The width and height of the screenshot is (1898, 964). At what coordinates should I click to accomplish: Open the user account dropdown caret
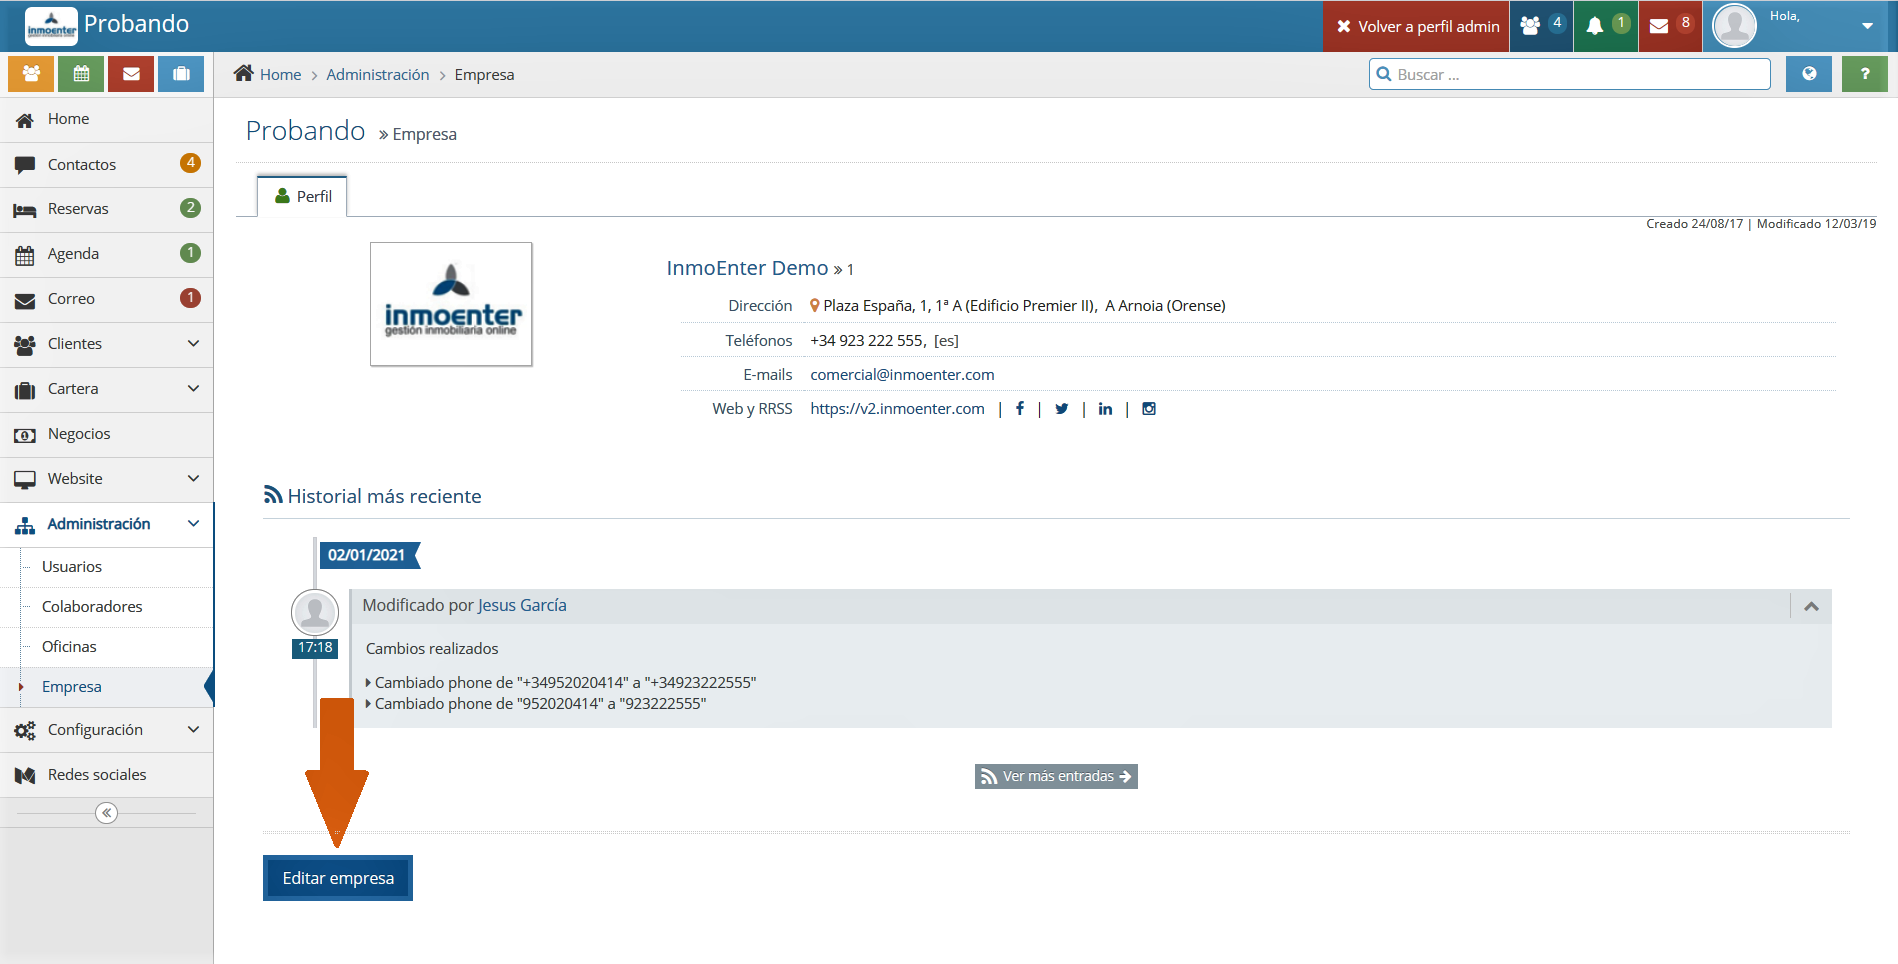tap(1867, 26)
